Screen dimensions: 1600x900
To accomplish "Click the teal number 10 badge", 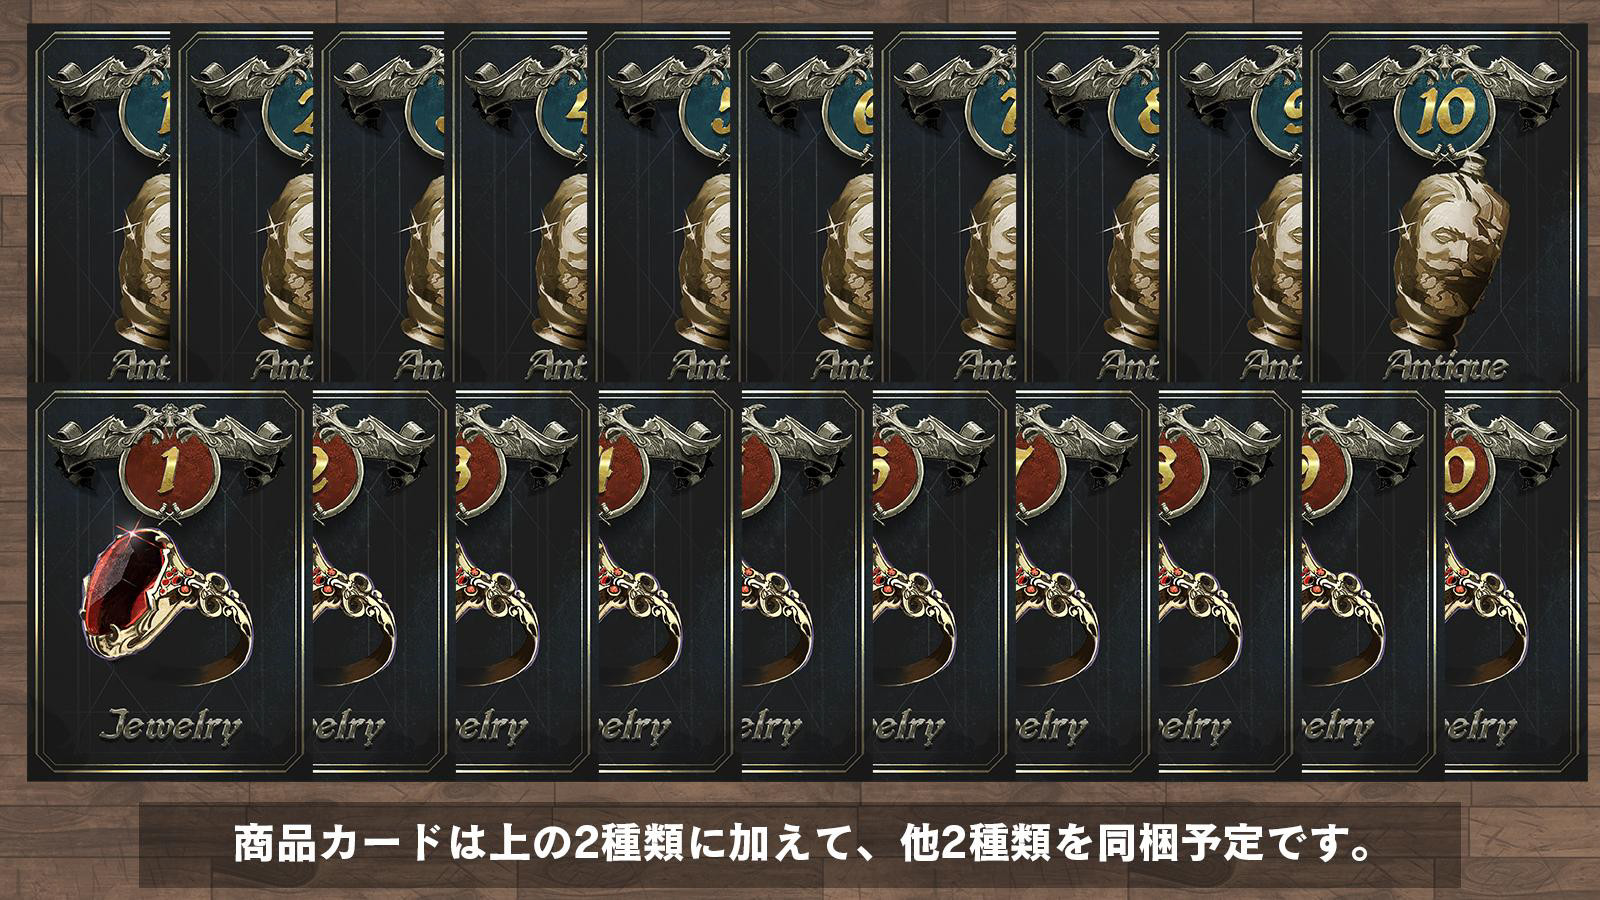I will [x=1445, y=117].
